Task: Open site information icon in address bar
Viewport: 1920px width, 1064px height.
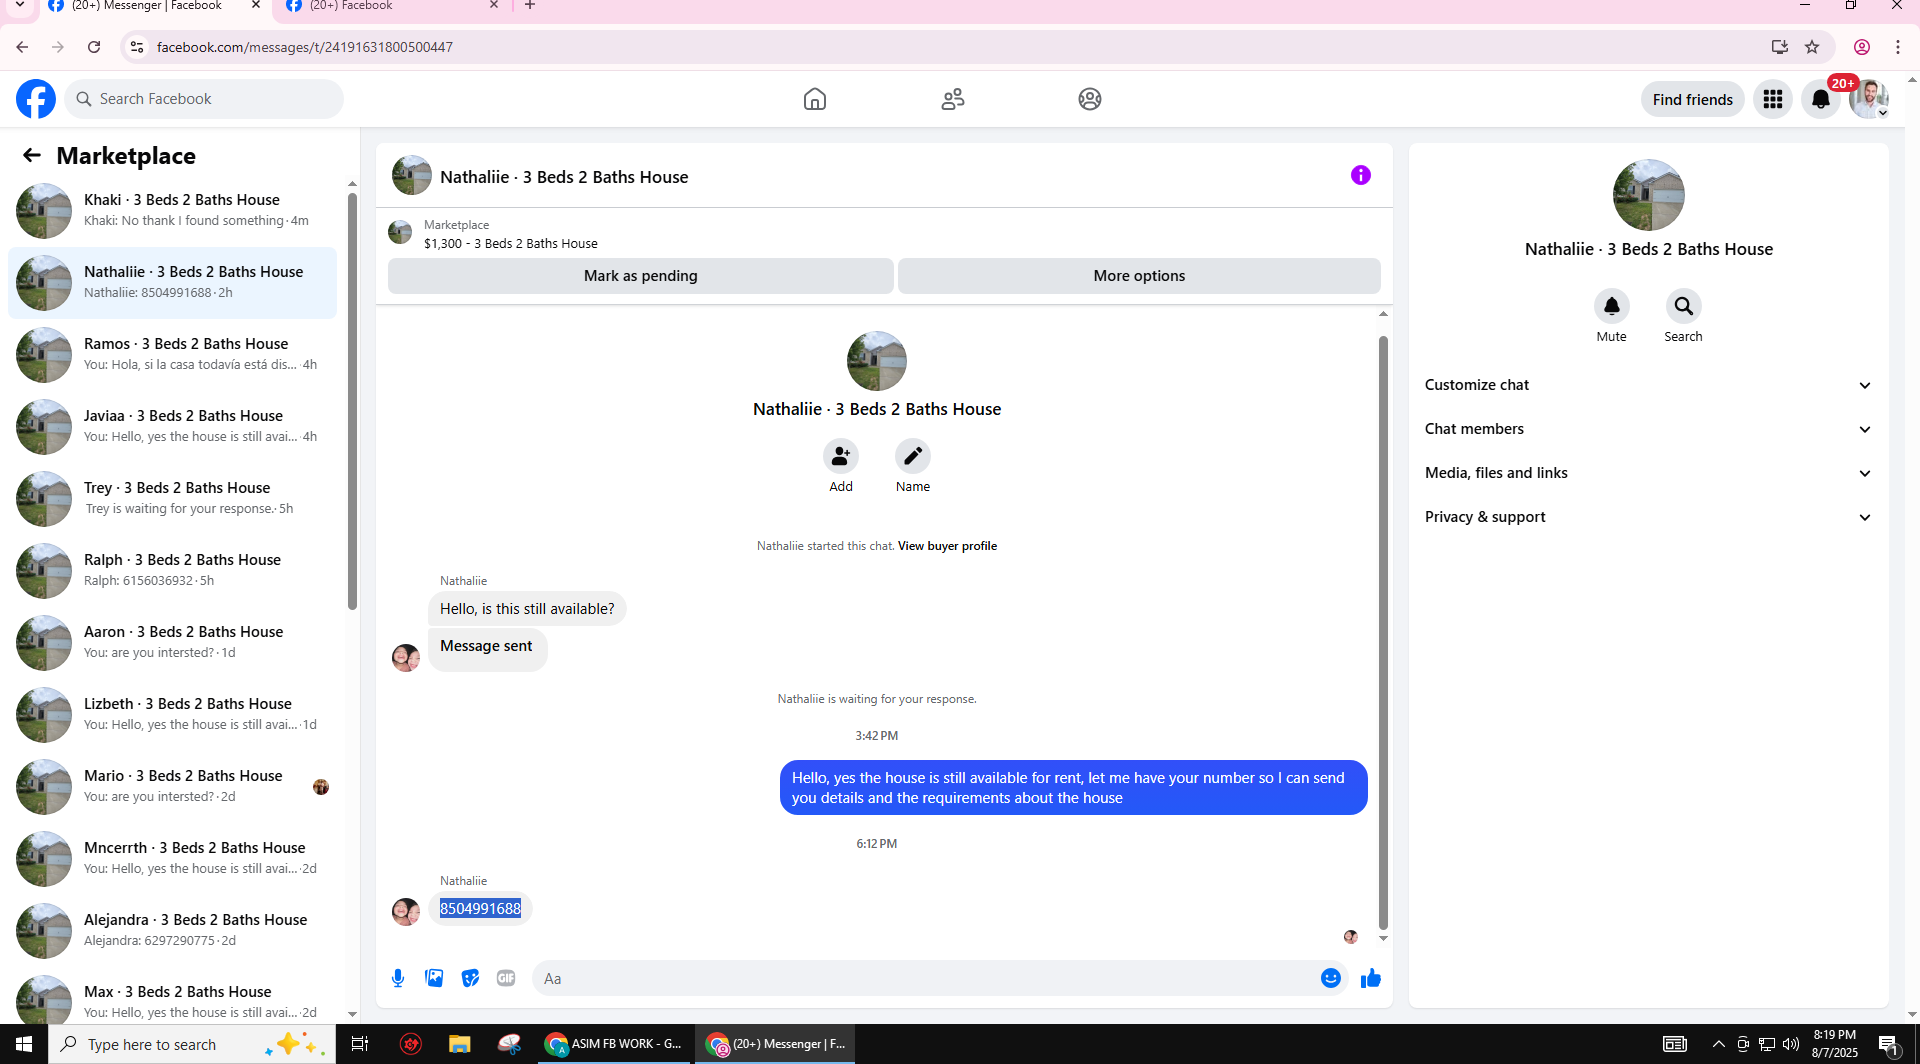Action: [137, 47]
